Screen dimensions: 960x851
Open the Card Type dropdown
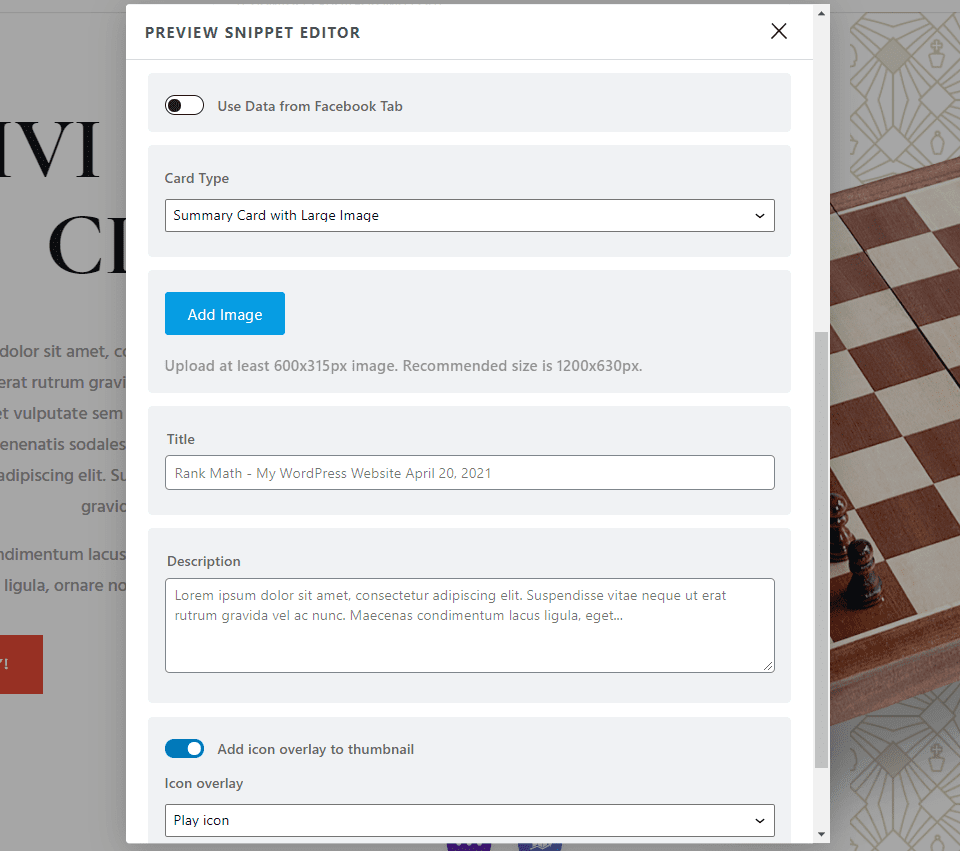(470, 215)
